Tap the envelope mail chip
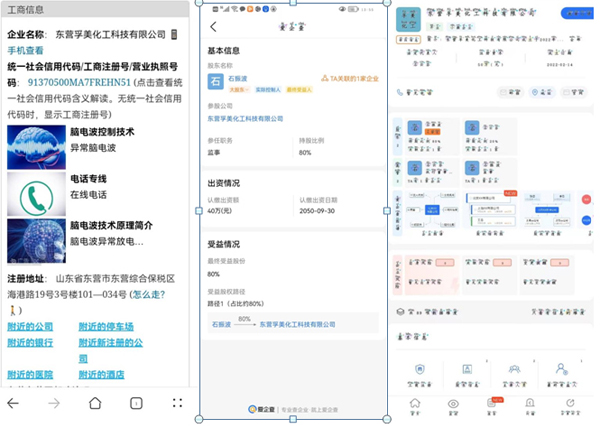This screenshot has width=600, height=428. coord(510,92)
